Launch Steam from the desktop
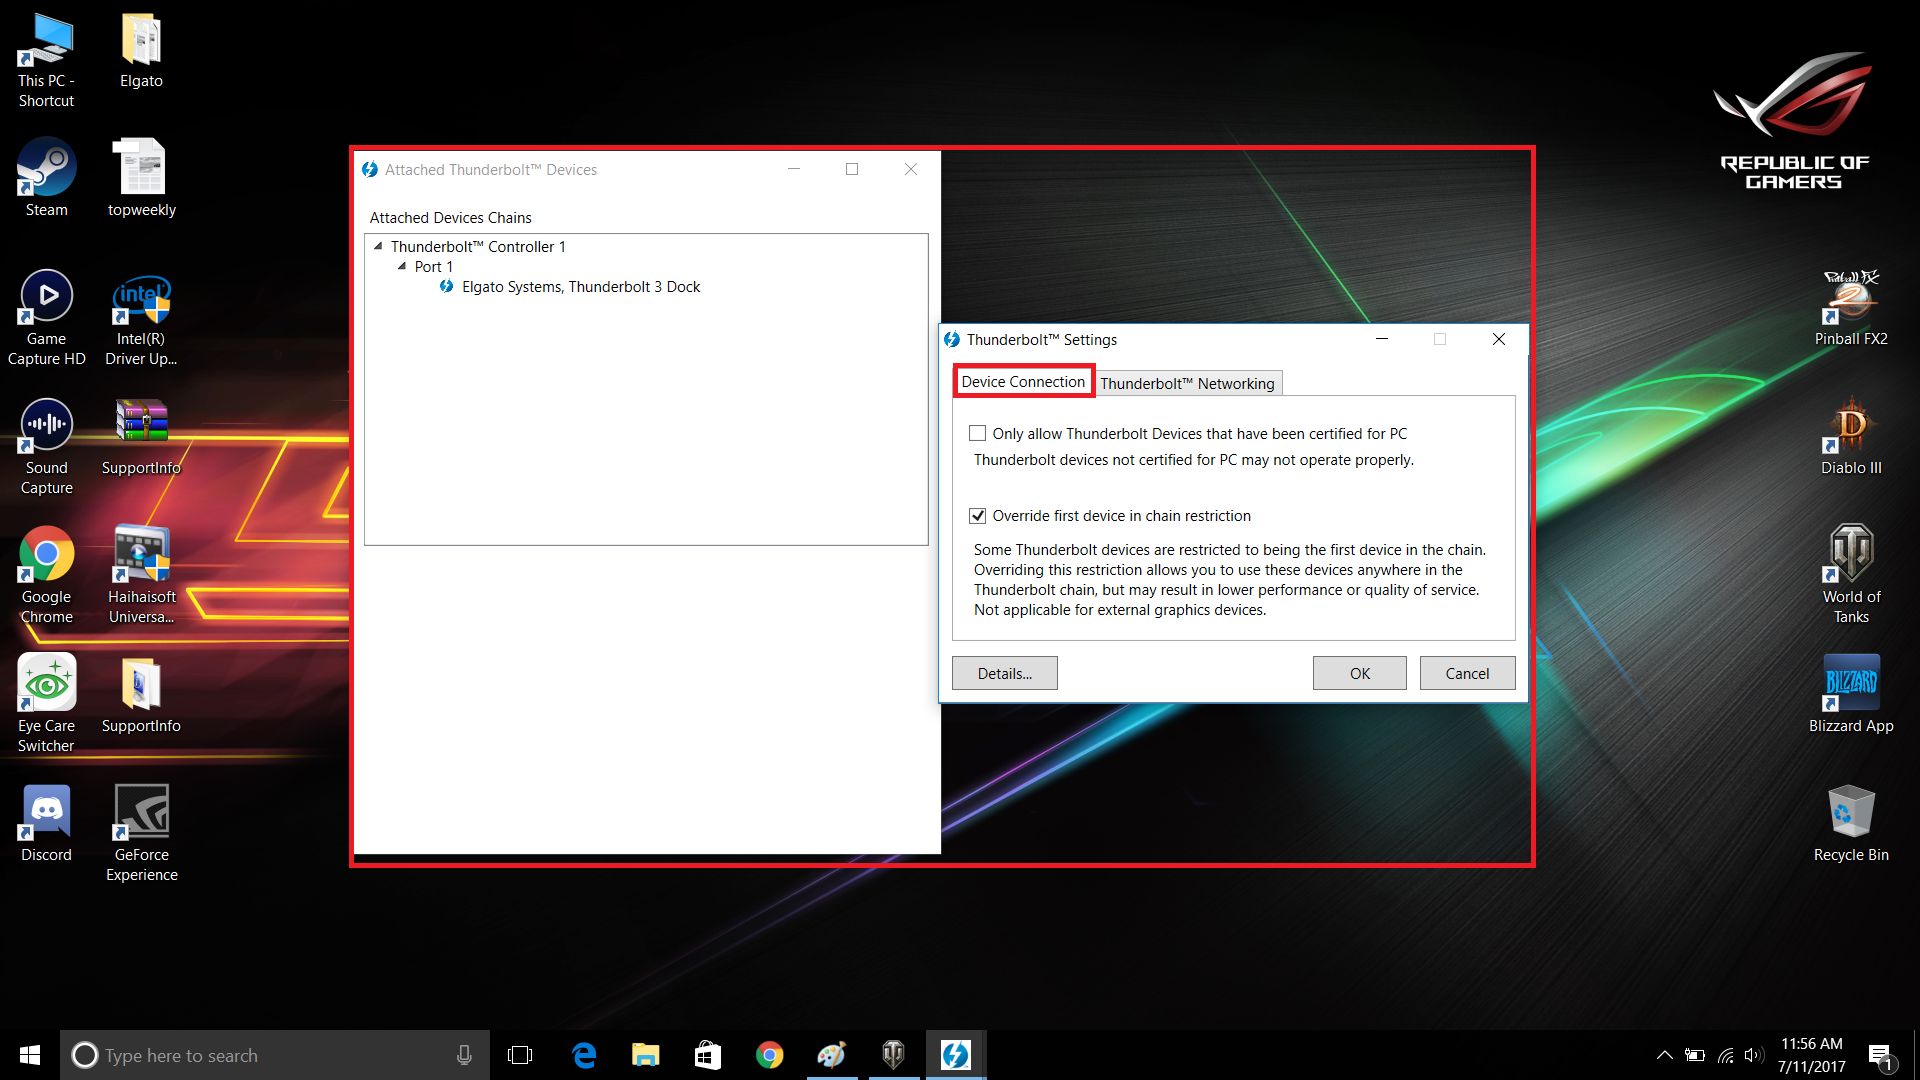The height and width of the screenshot is (1080, 1920). [45, 166]
